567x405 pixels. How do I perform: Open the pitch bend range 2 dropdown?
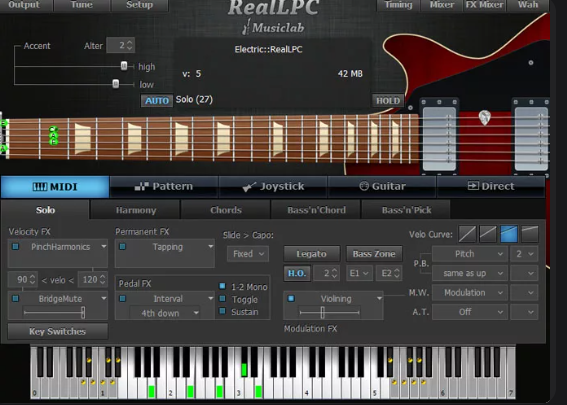coord(524,254)
